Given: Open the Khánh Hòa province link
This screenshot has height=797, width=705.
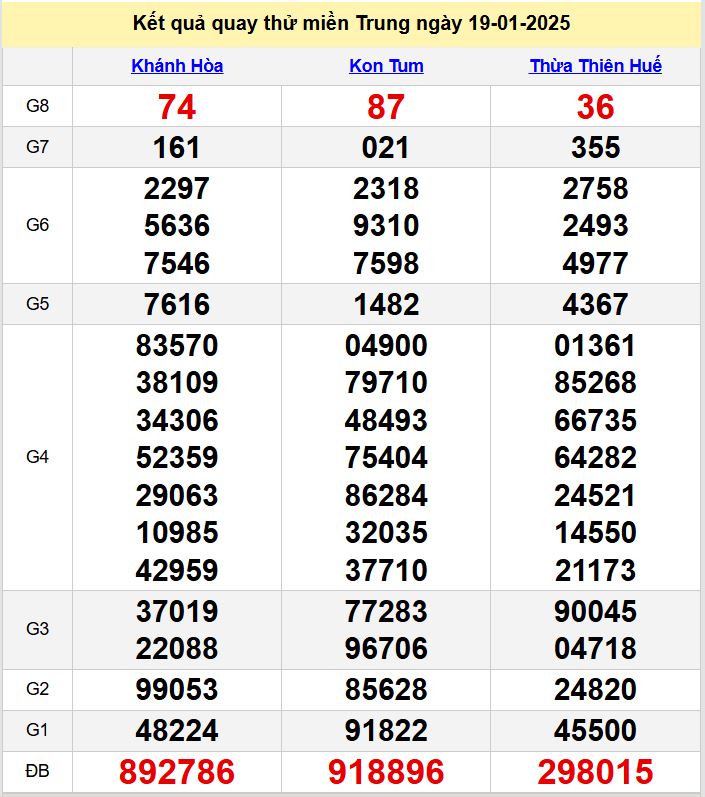Looking at the screenshot, I should pyautogui.click(x=177, y=66).
